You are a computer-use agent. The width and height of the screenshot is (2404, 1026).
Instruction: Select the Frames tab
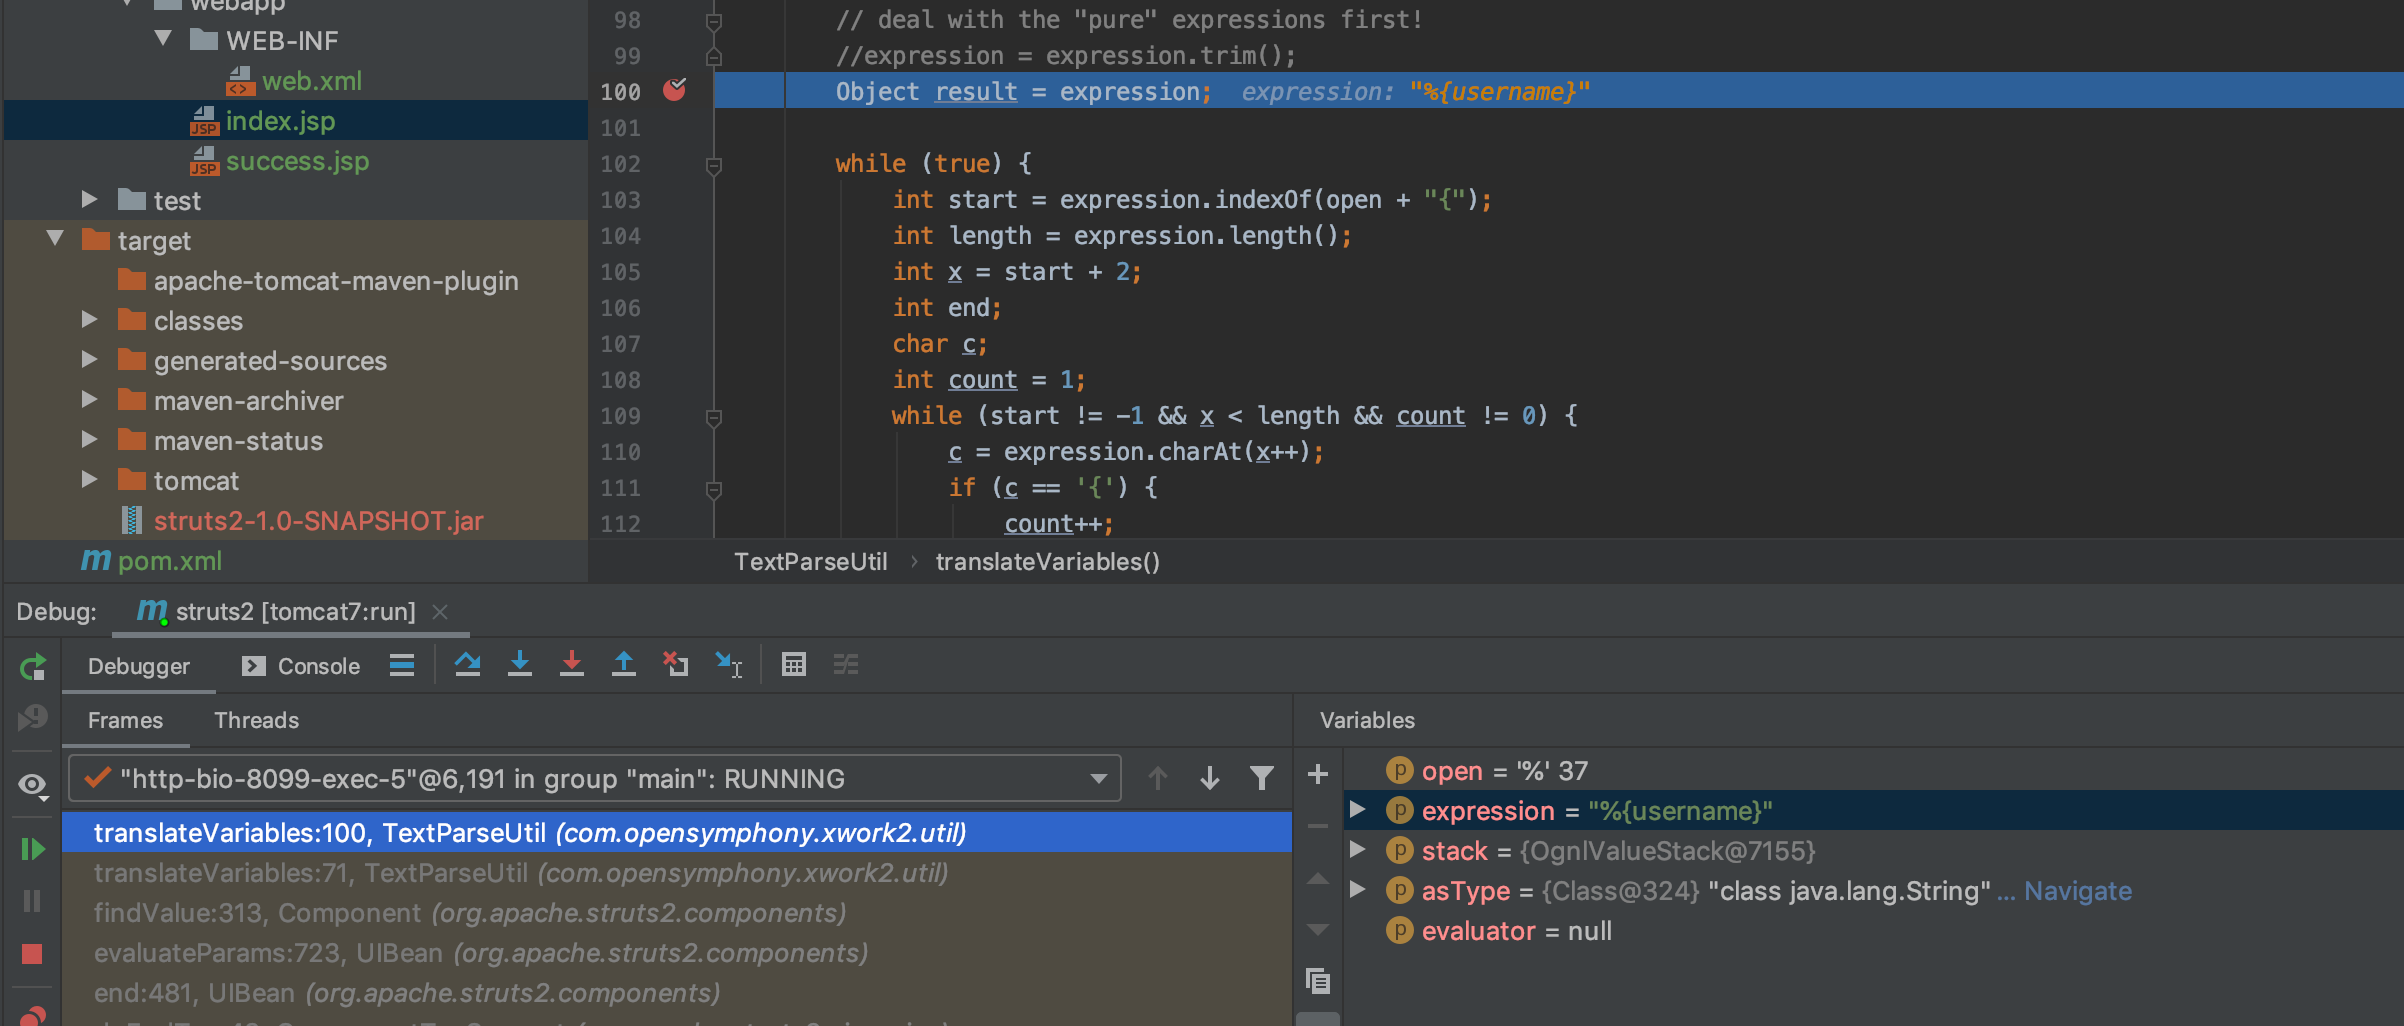tap(125, 720)
